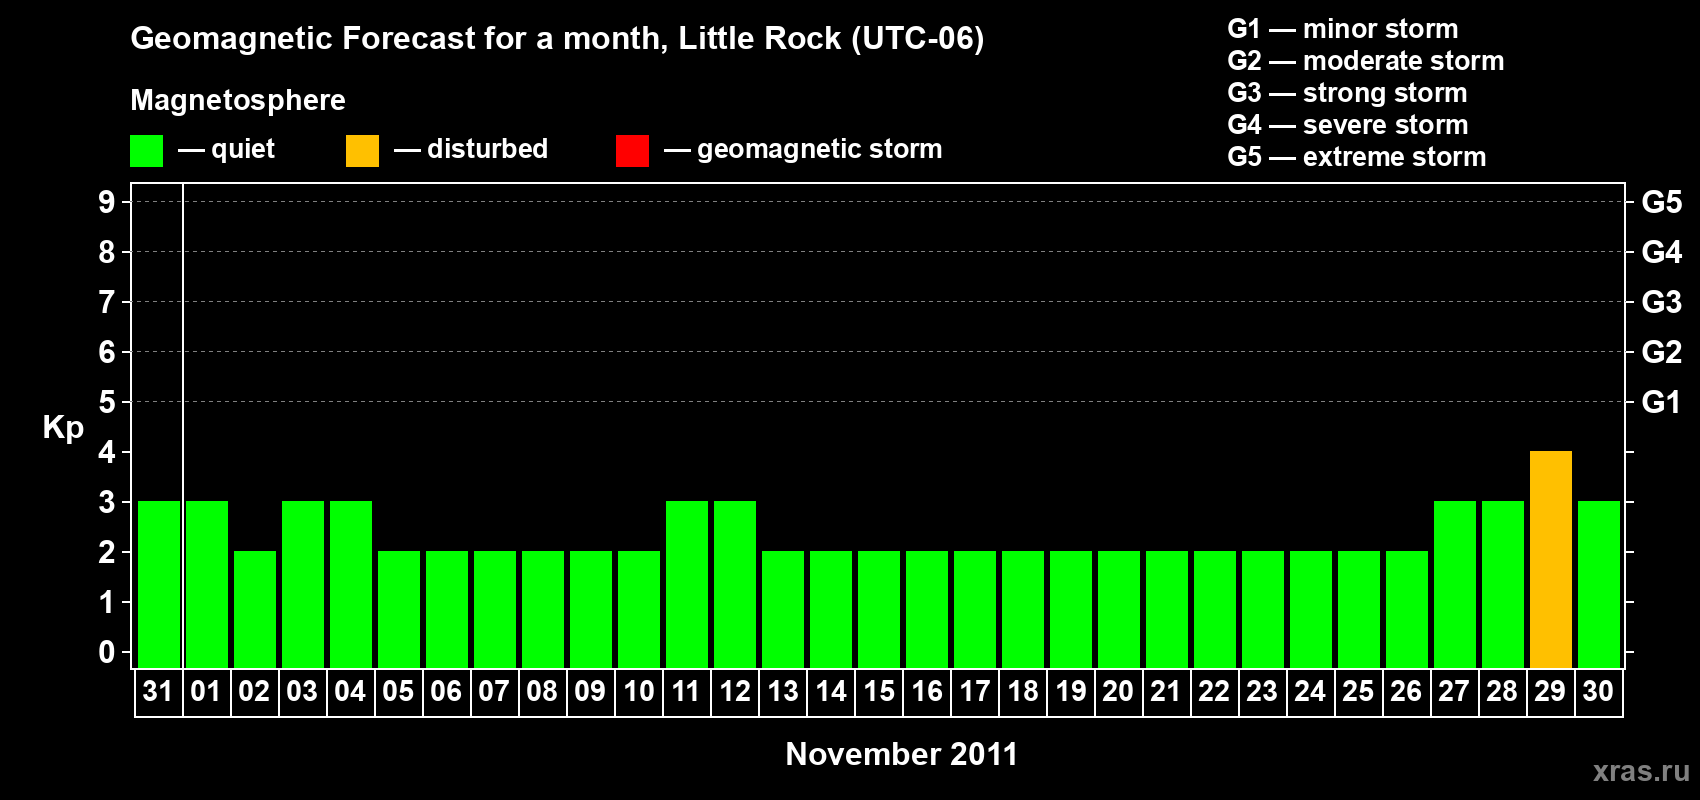Click the green quiet legend swatch
Viewport: 1700px width, 800px height.
146,151
